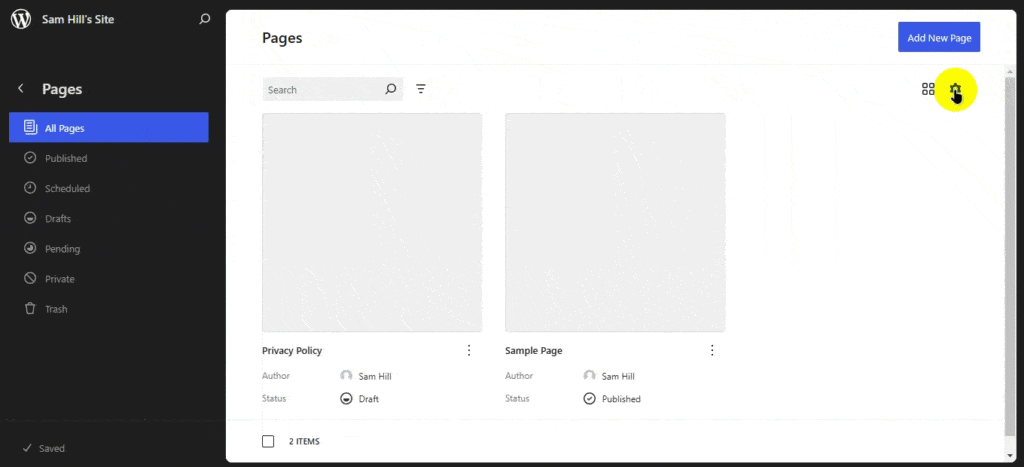Click the Sam Hill avatar under Privacy Policy

coord(346,376)
